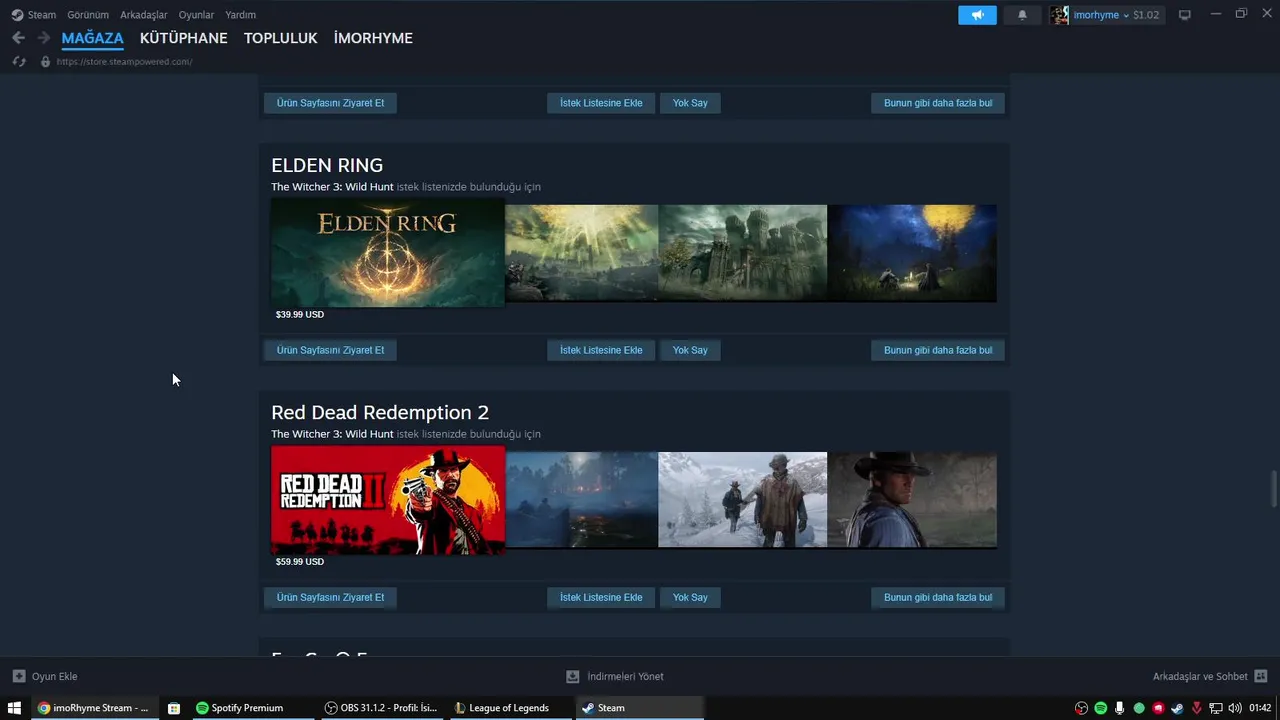
Task: Click the ELDEN RING capsule image
Action: pos(388,253)
